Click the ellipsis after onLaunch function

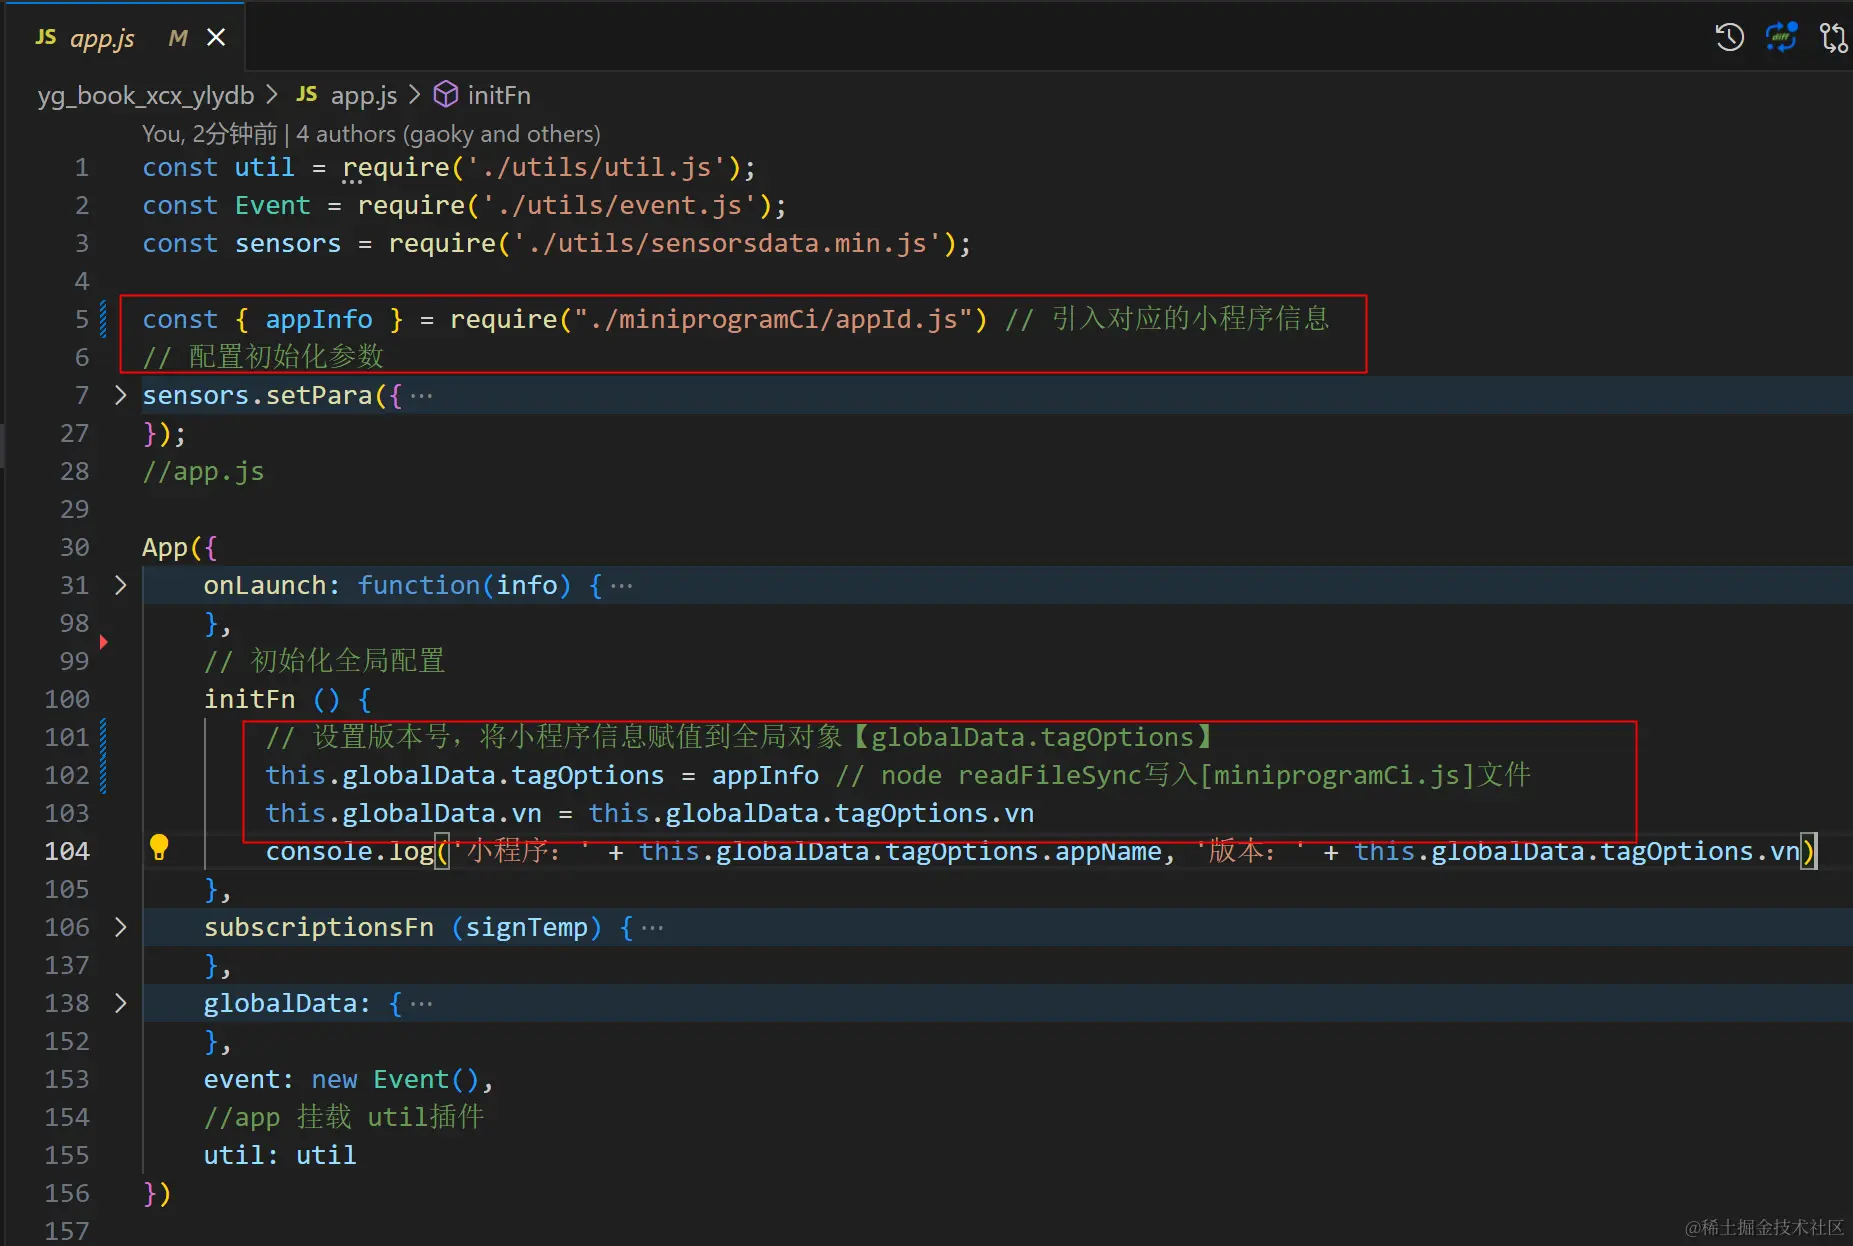[x=621, y=586]
